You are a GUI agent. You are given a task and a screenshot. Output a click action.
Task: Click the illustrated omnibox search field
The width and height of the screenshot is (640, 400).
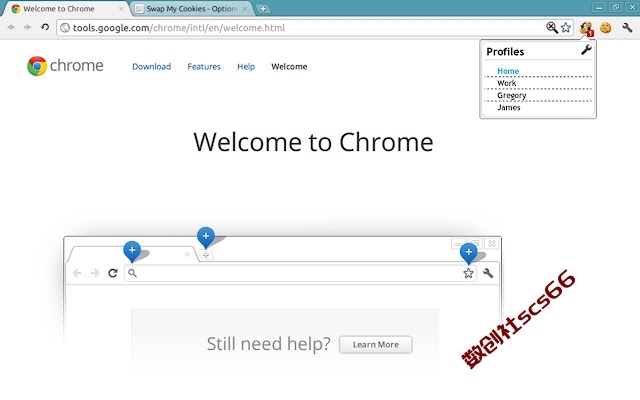point(300,273)
